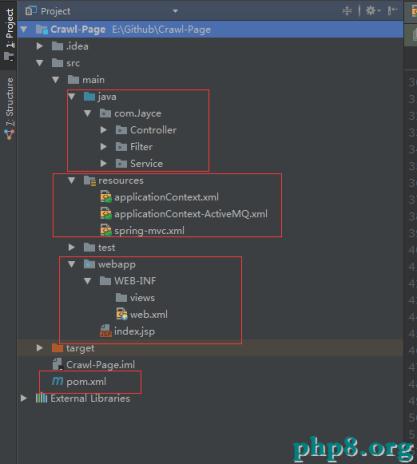Click the WEB-INF folder icon

105,281
